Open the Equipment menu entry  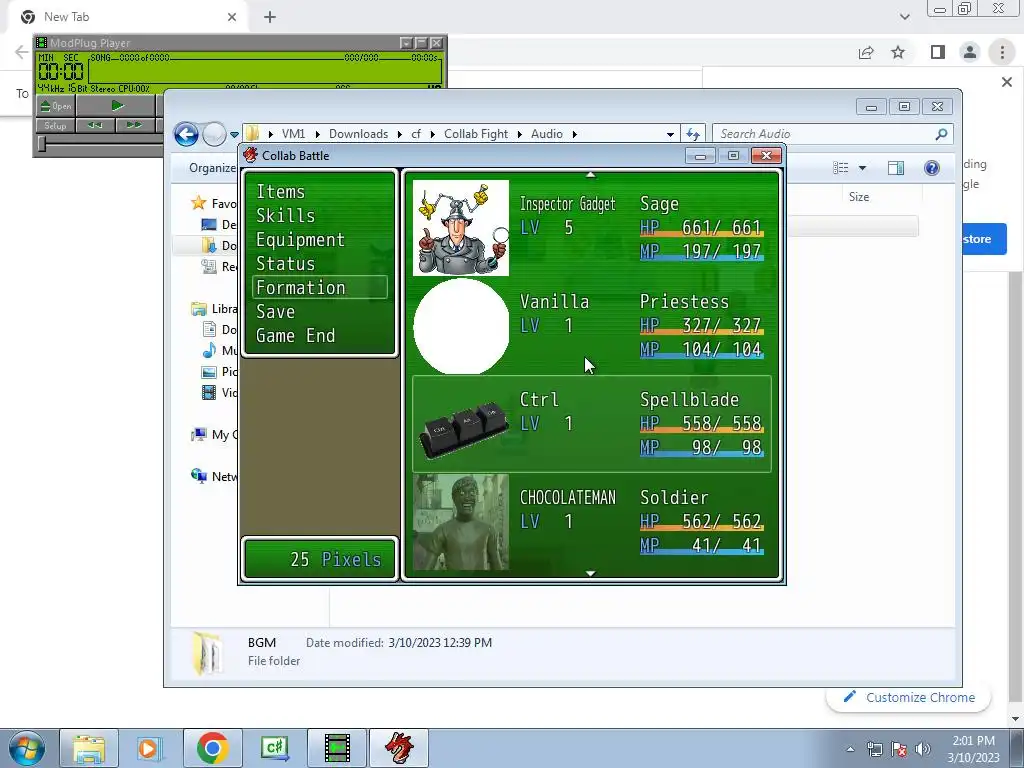[300, 240]
